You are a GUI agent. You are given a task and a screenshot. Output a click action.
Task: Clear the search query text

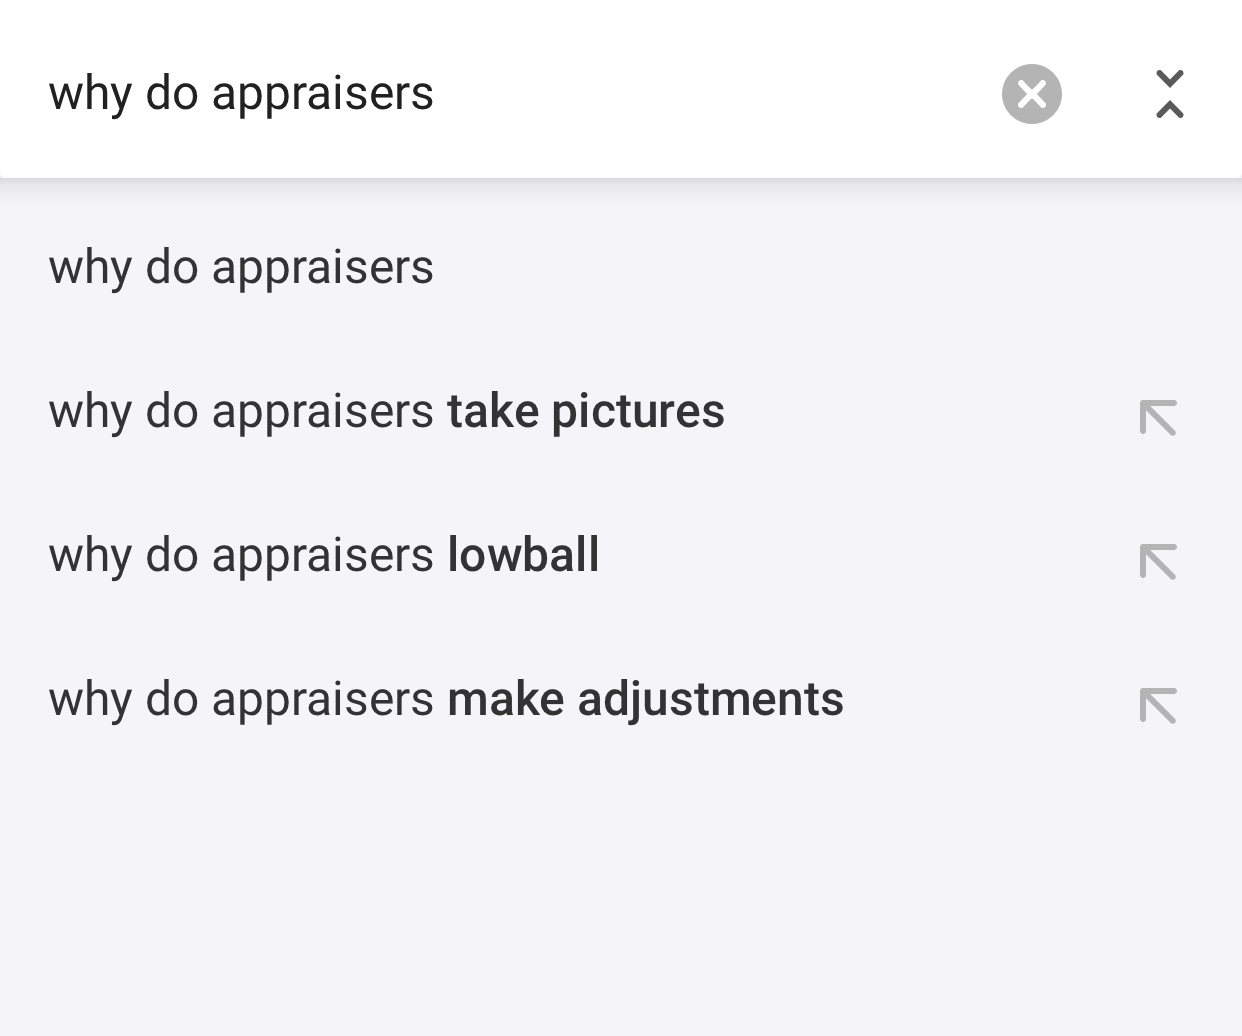1031,94
